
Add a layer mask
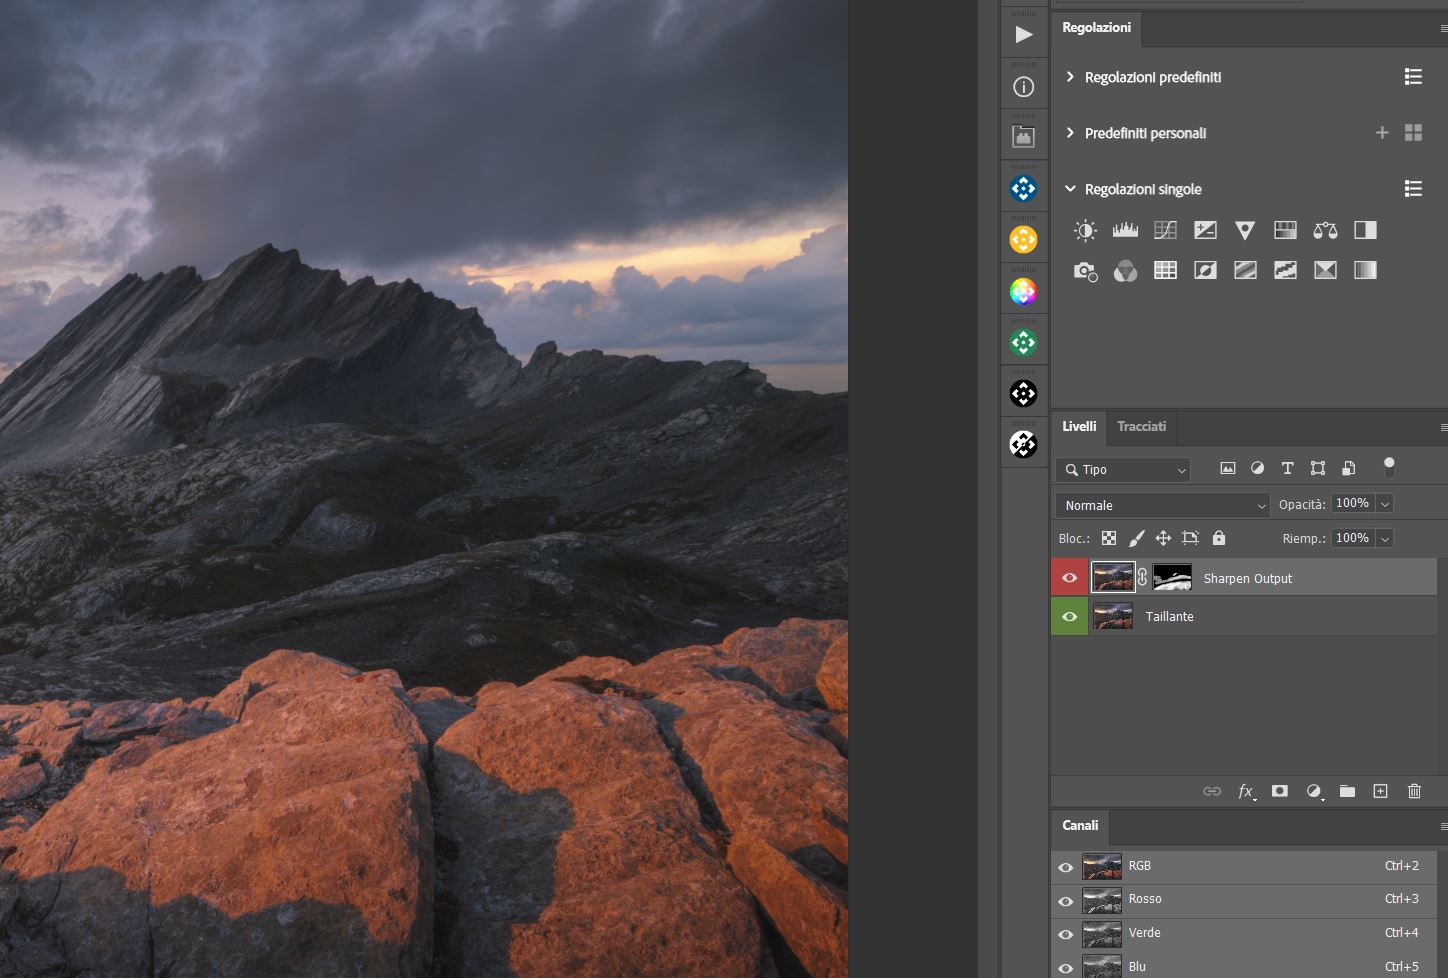1279,791
